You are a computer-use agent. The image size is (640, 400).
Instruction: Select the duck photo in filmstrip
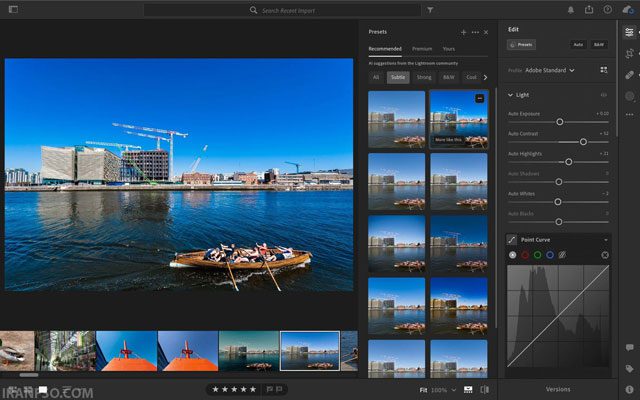(17, 351)
